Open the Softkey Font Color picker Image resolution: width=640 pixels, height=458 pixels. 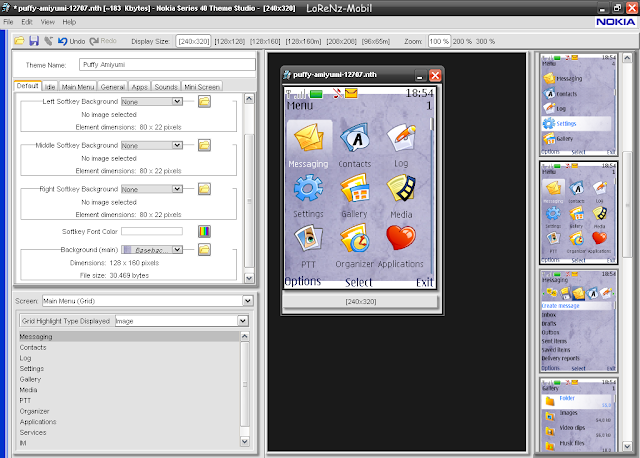click(x=204, y=232)
